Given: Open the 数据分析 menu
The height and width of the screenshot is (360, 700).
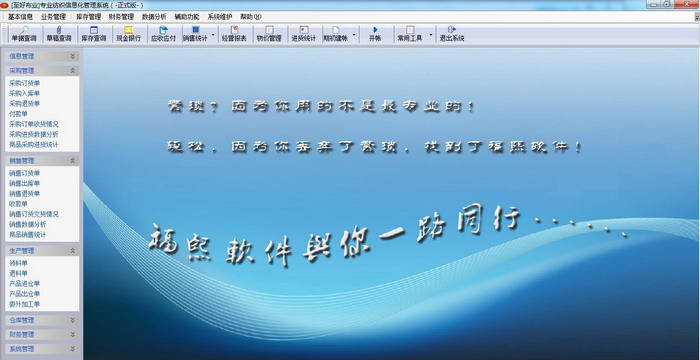Looking at the screenshot, I should tap(154, 17).
